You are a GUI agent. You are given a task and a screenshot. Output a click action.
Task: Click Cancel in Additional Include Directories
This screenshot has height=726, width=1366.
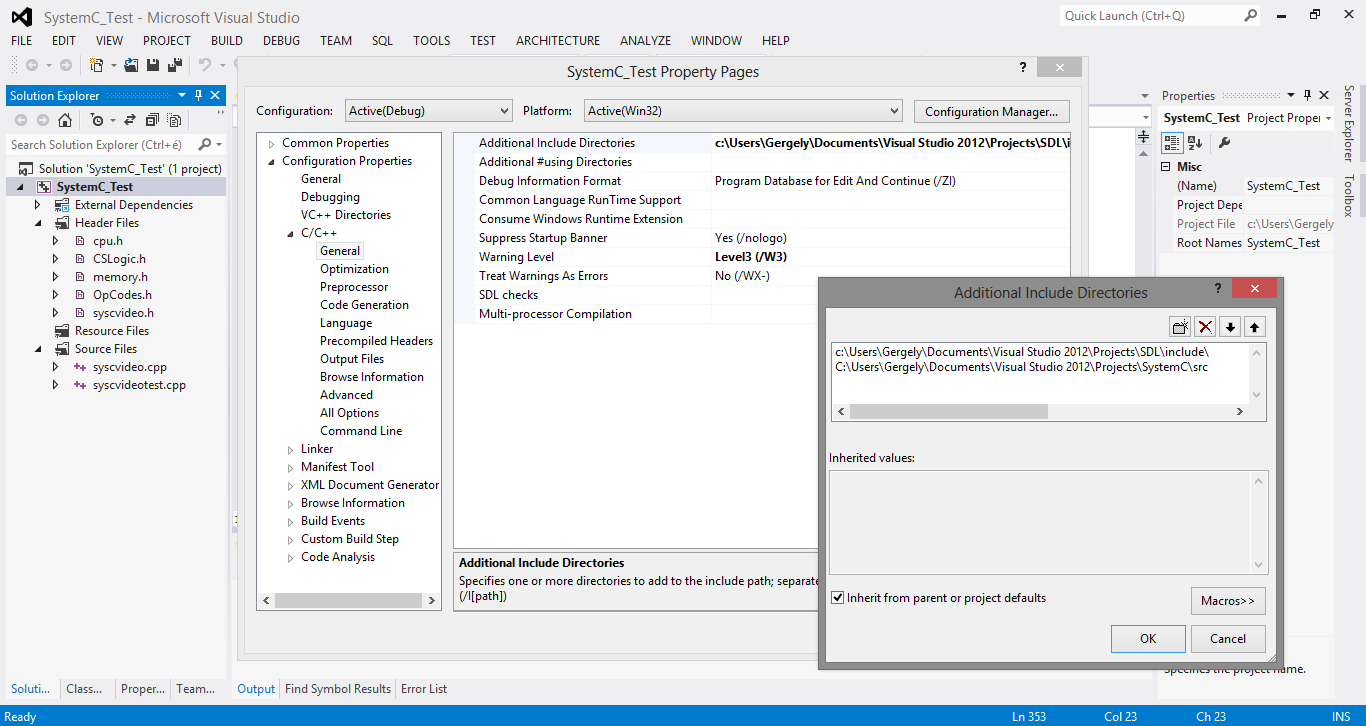[x=1228, y=639]
